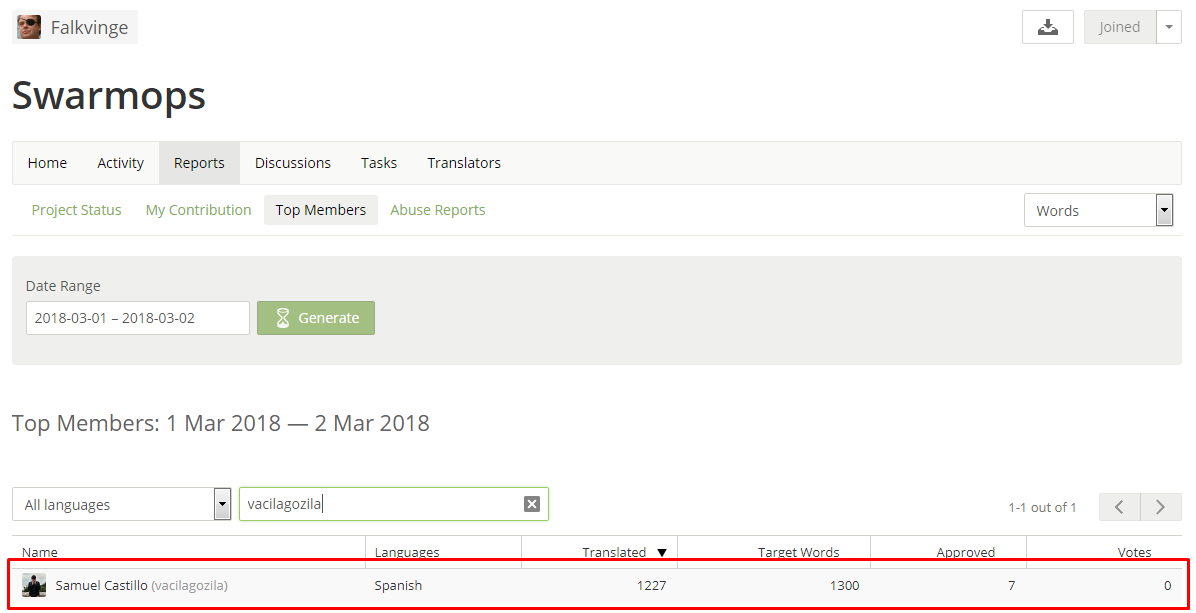Image resolution: width=1196 pixels, height=613 pixels.
Task: Click the 1-1 out of 1 counter
Action: (1042, 507)
